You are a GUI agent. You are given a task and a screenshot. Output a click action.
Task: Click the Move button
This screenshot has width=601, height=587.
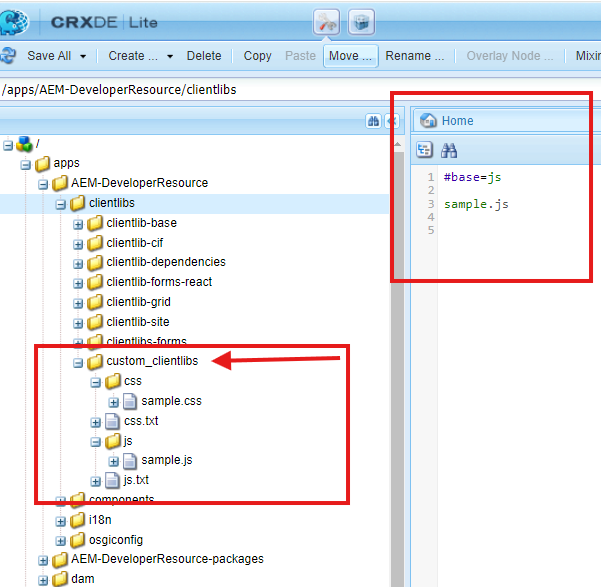(x=350, y=56)
